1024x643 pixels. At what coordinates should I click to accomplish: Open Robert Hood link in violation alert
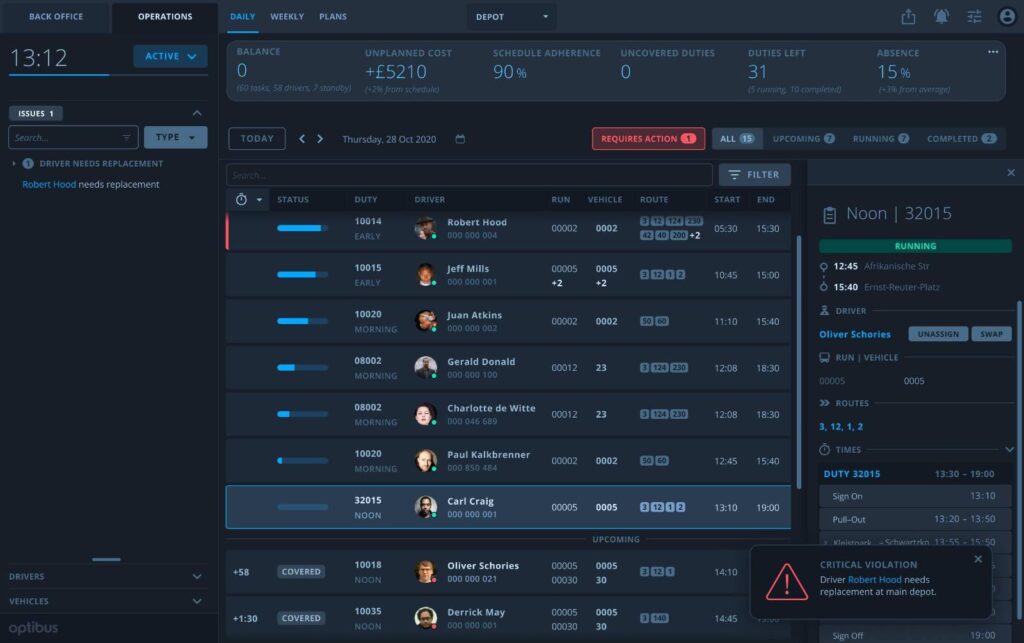pos(874,580)
